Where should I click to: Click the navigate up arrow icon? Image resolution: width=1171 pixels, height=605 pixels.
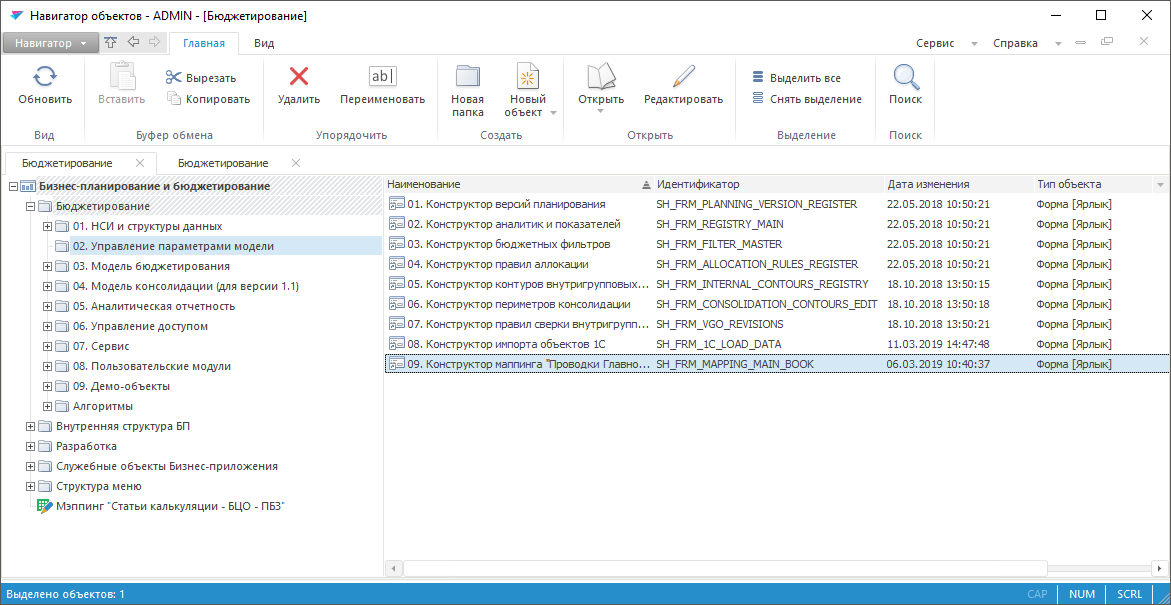coord(111,43)
